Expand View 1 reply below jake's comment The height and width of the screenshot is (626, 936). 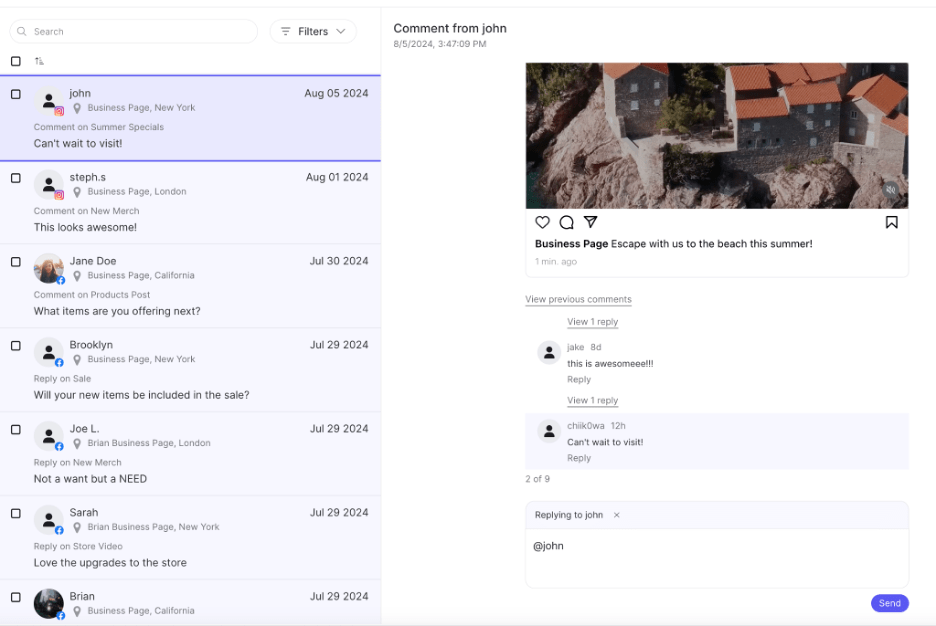592,400
